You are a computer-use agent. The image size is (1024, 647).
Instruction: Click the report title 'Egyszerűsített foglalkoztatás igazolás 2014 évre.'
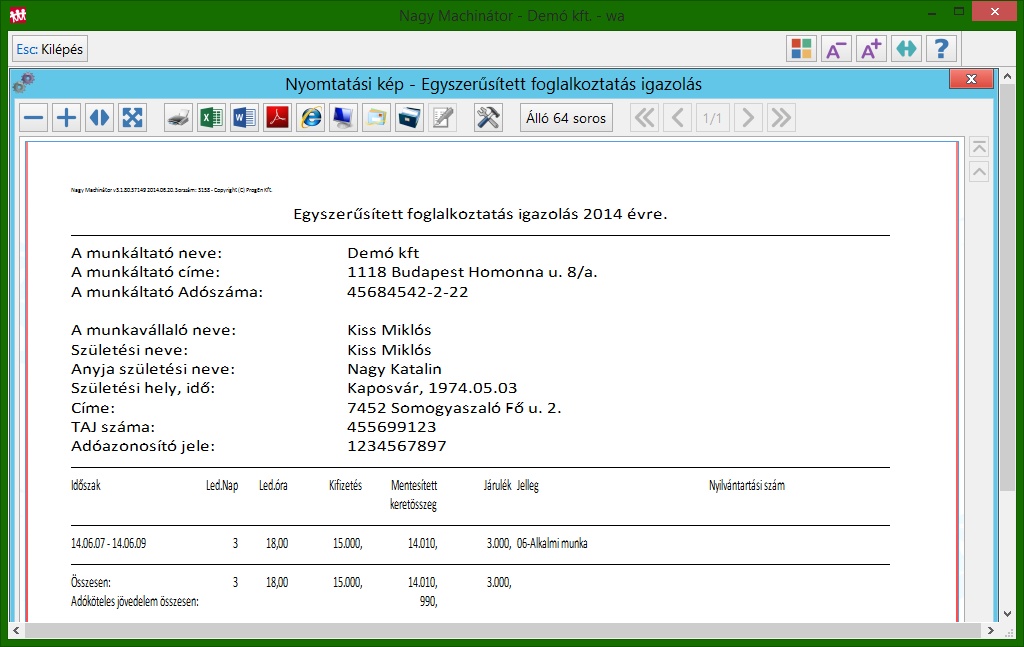click(x=480, y=214)
